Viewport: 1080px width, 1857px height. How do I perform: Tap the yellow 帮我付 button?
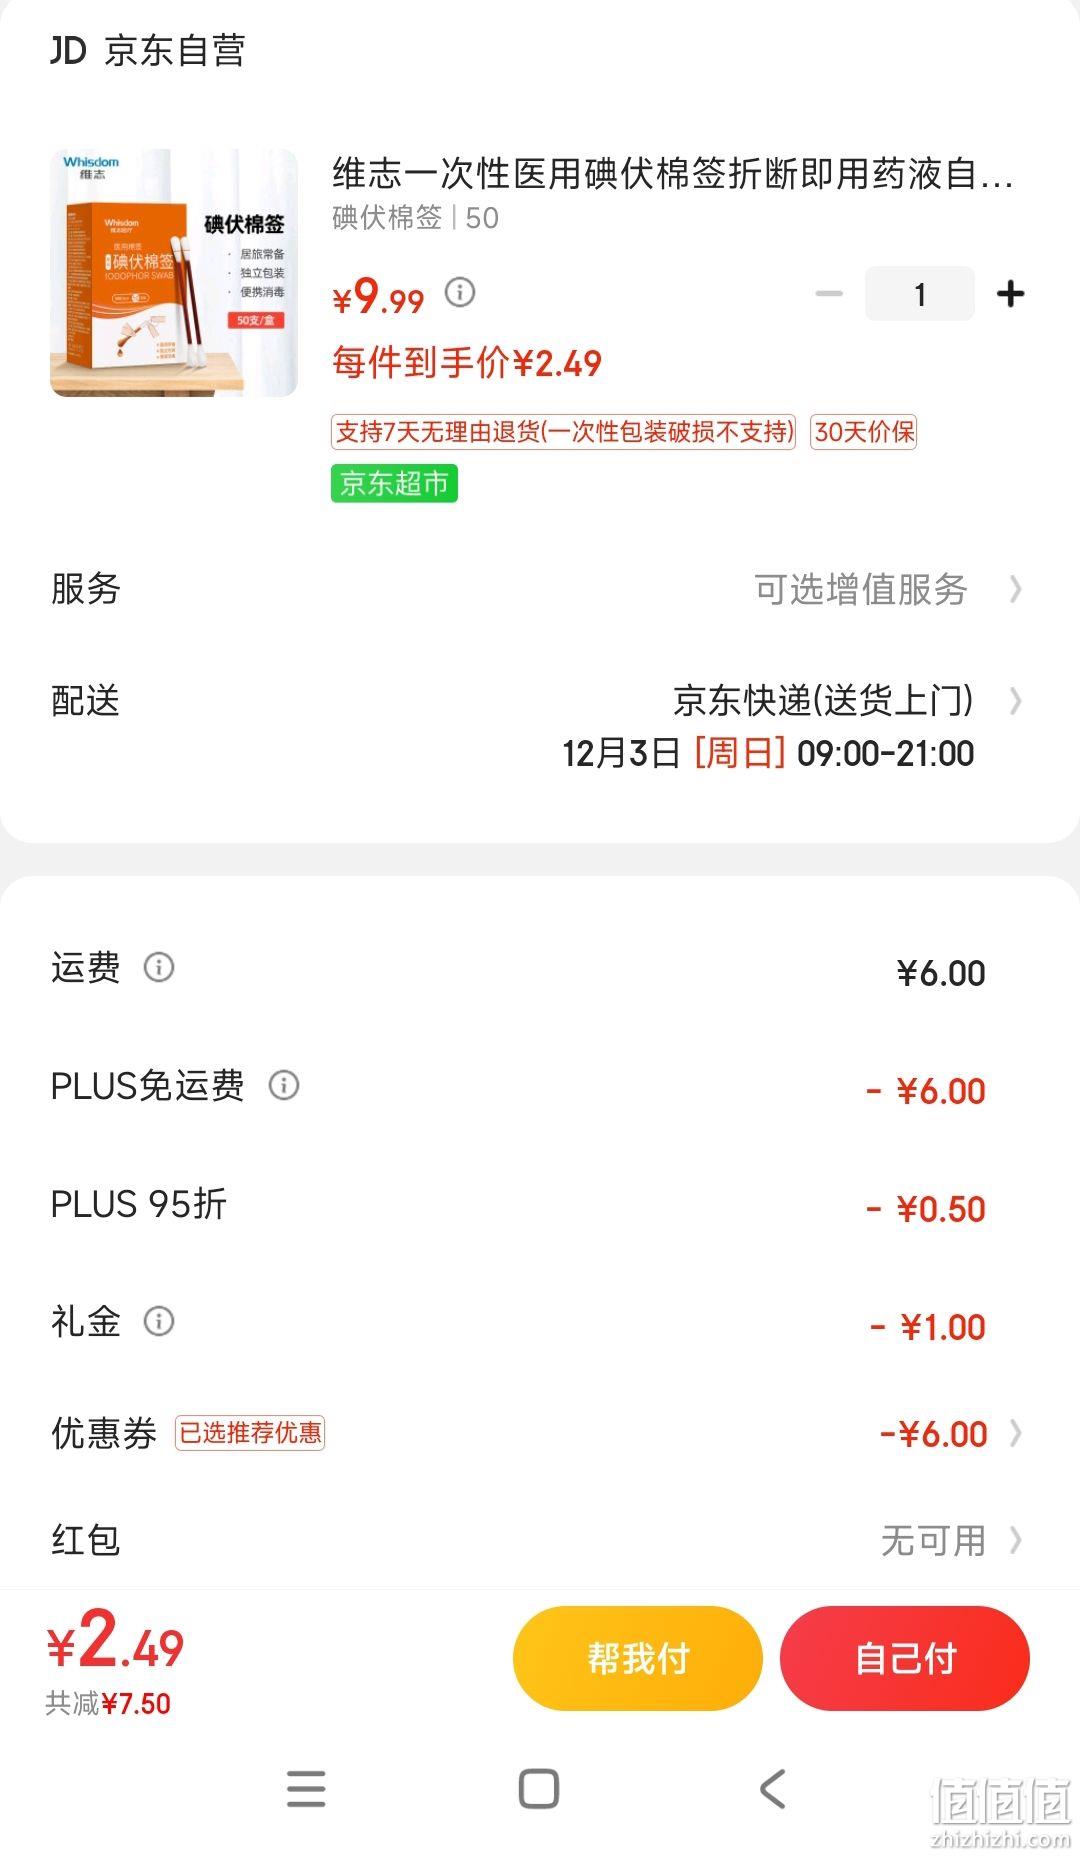638,1658
